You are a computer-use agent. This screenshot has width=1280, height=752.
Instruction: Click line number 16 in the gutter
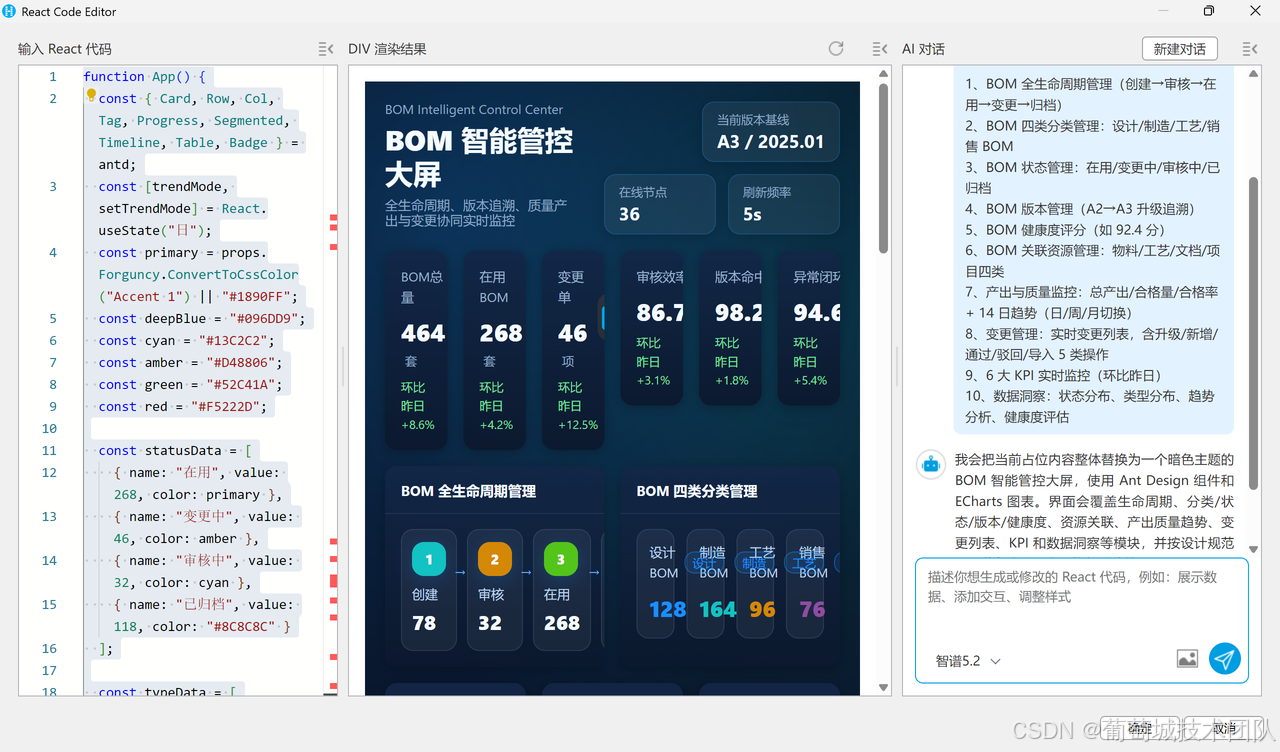(x=49, y=648)
